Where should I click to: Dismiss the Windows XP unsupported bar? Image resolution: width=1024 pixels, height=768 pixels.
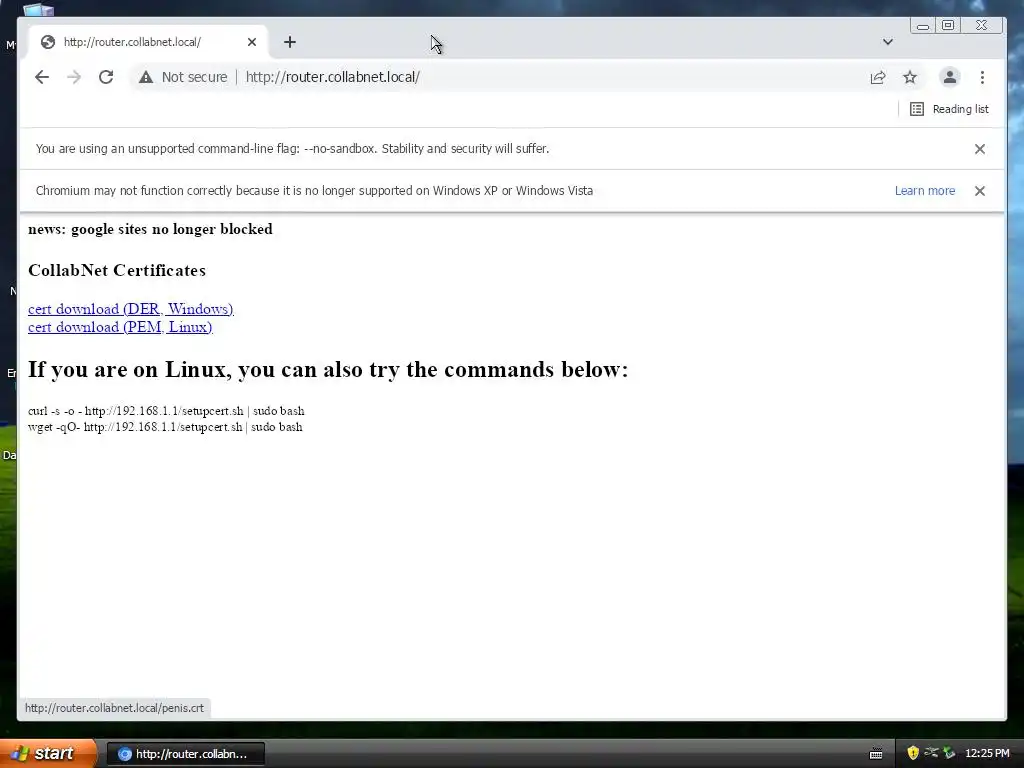980,191
